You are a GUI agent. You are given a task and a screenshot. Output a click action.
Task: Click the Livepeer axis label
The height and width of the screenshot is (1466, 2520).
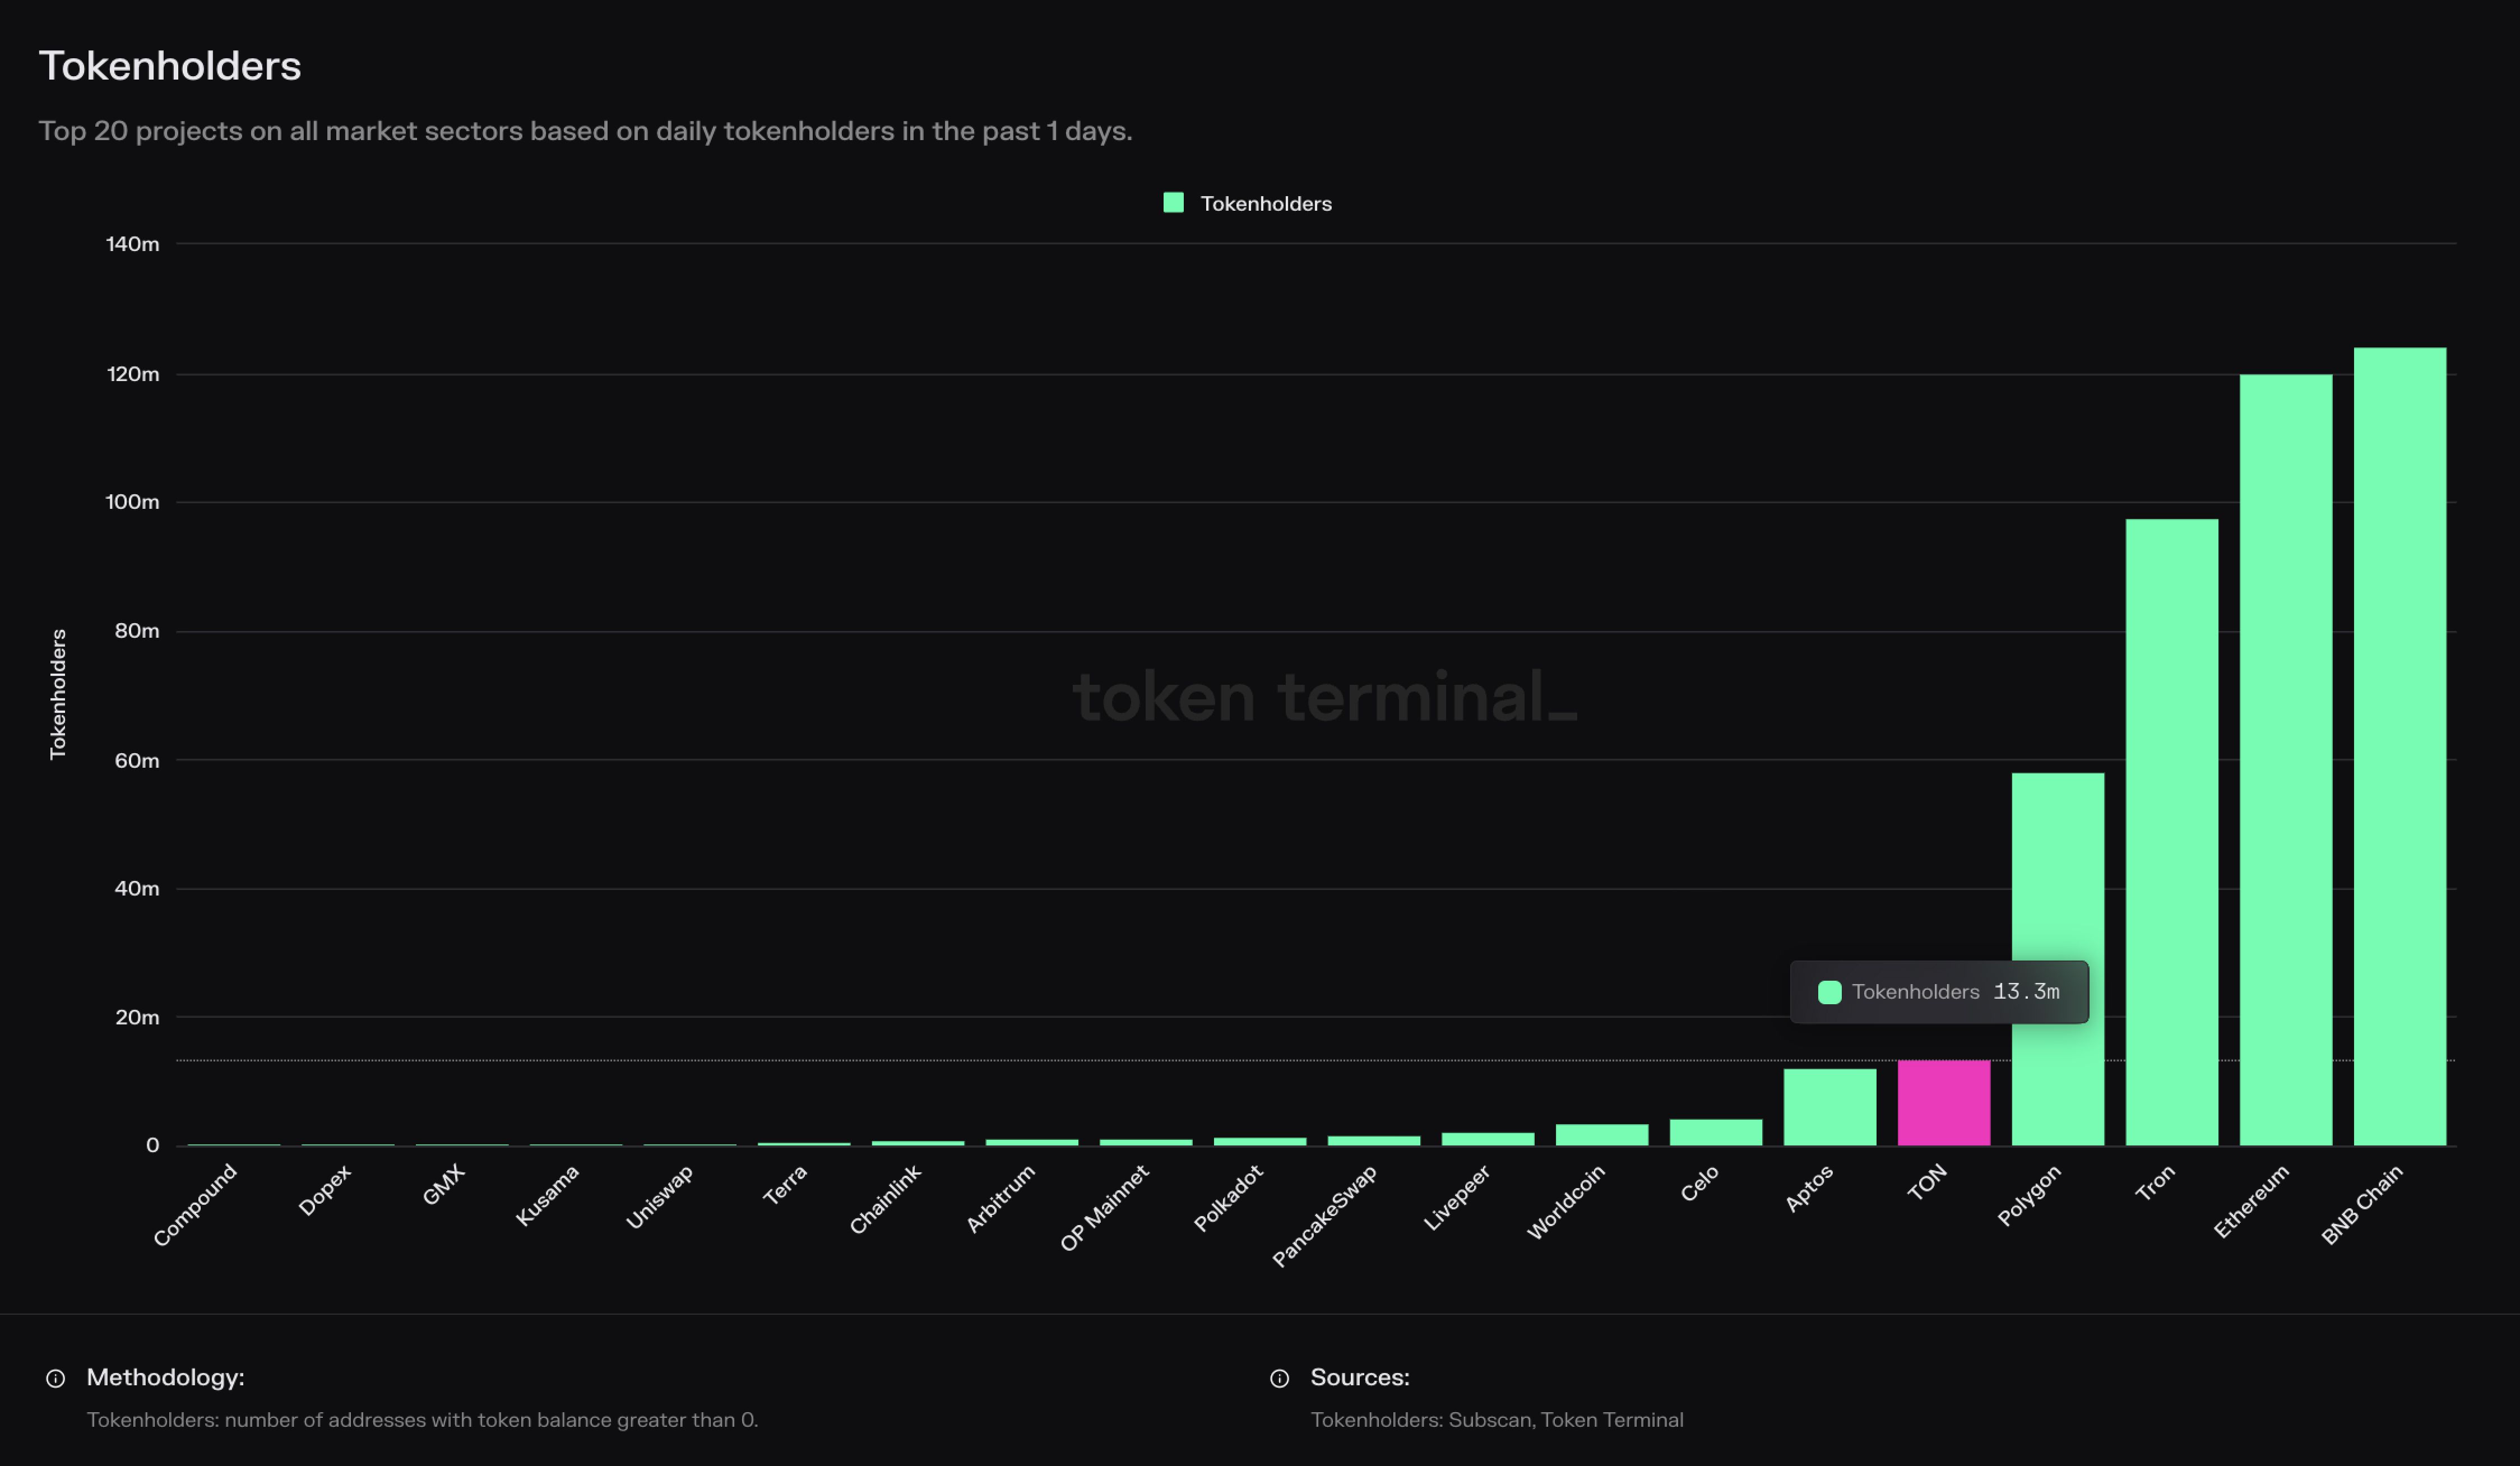[x=1457, y=1198]
